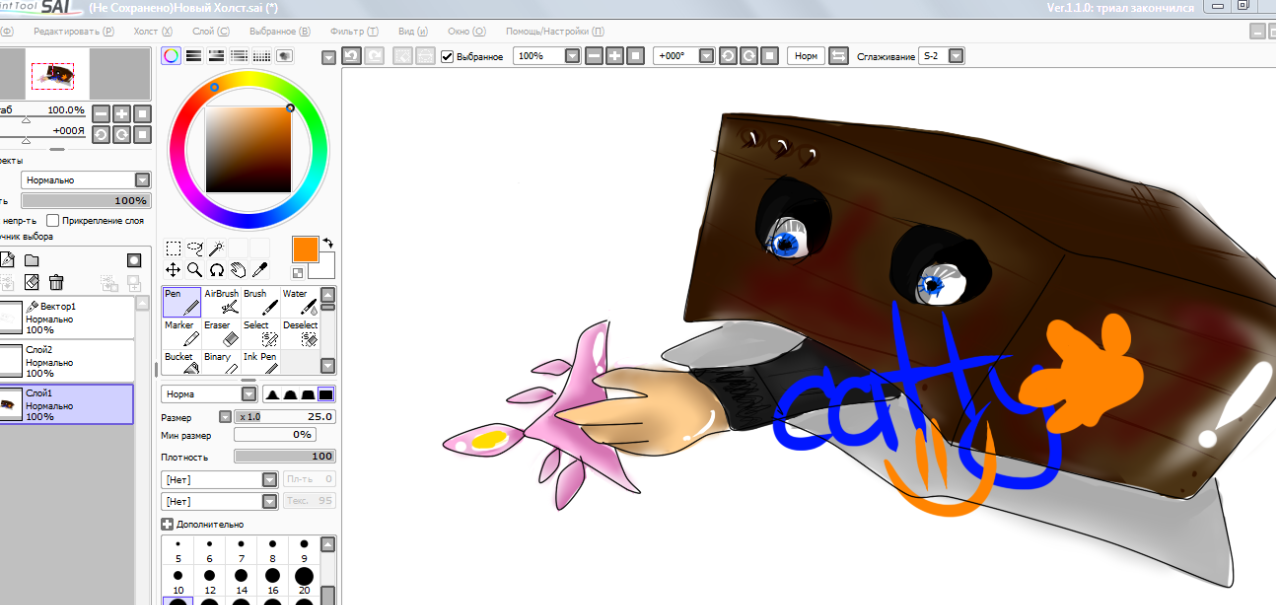This screenshot has width=1276, height=605.
Task: Toggle the swatches grid panel
Action: tap(261, 56)
